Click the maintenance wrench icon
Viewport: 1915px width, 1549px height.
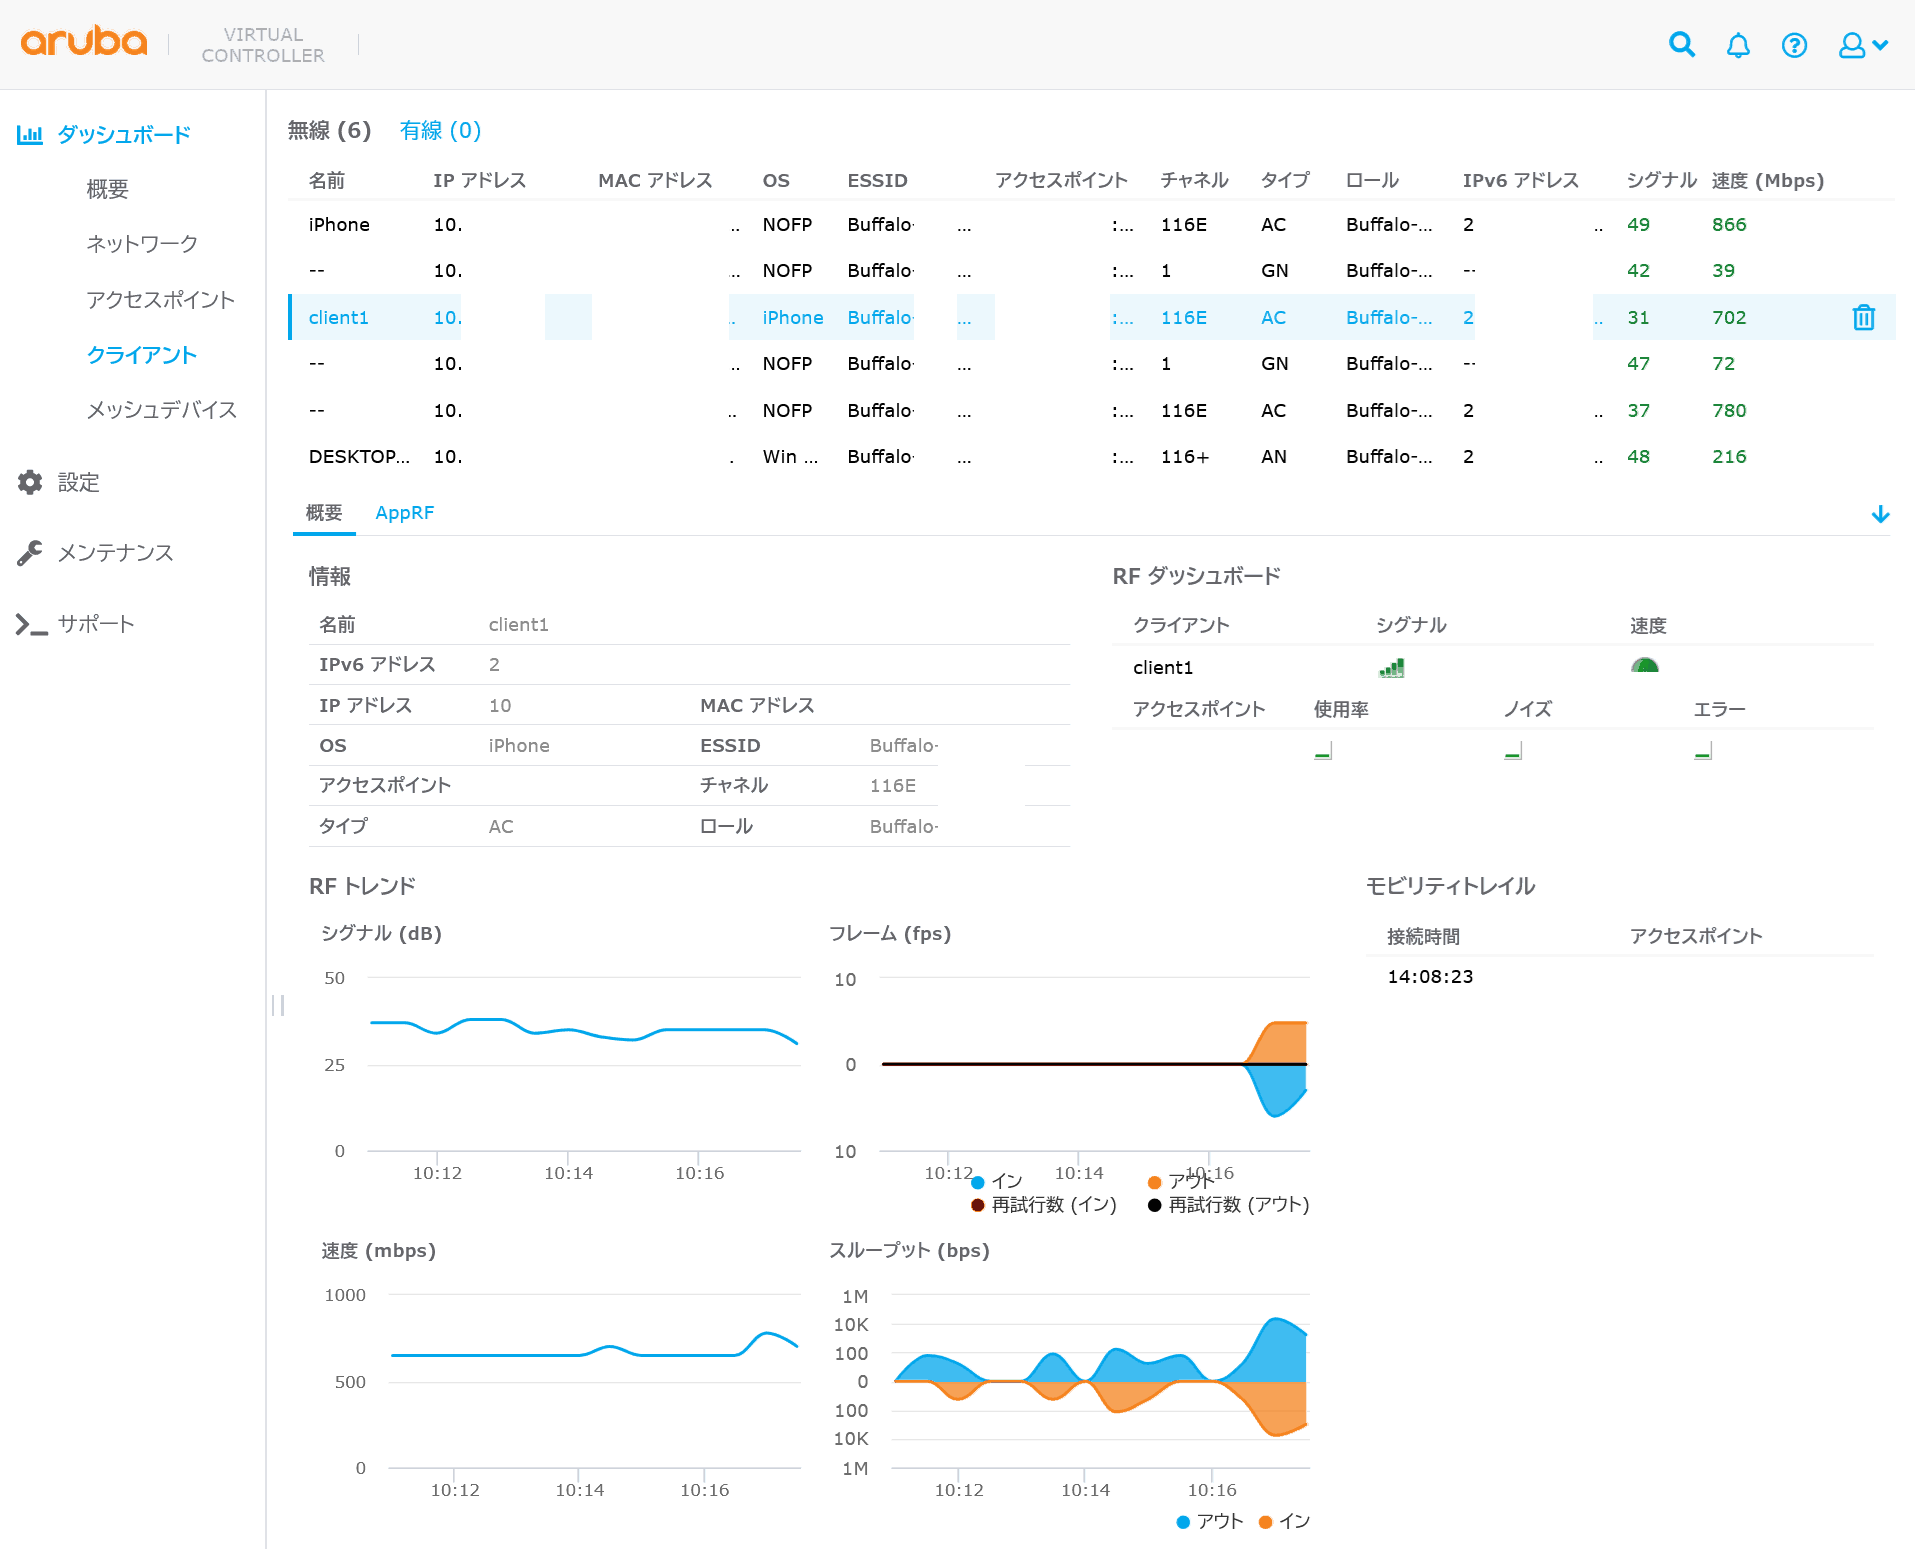coord(30,553)
